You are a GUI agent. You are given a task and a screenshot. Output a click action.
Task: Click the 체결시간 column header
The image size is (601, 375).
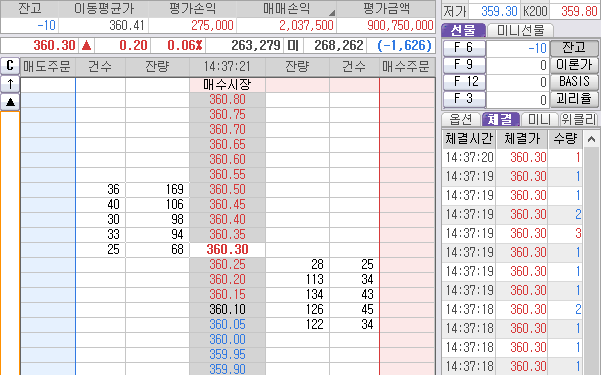pyautogui.click(x=469, y=139)
